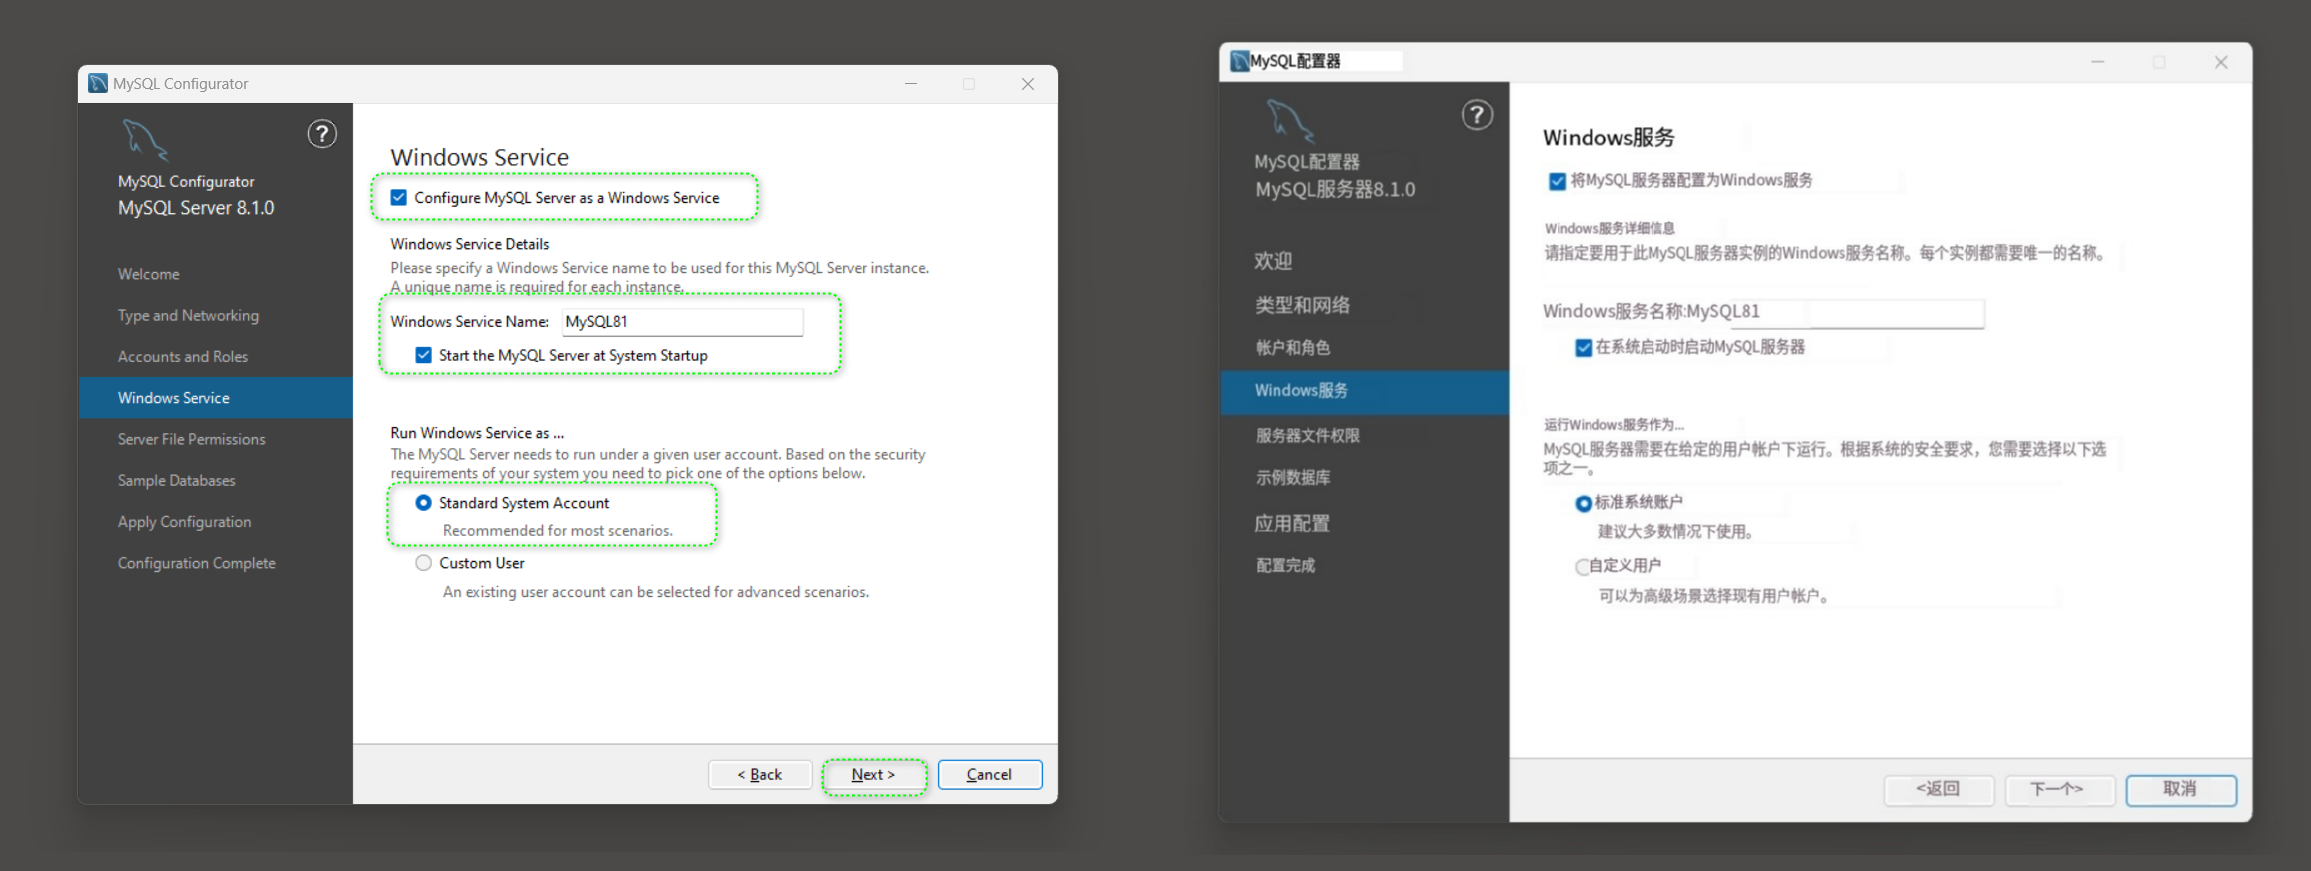Screen dimensions: 2311x871
Task: Click the Next > button
Action: 874,774
